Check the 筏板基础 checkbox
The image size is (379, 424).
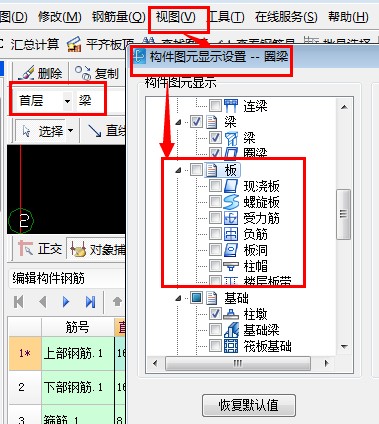(215, 345)
